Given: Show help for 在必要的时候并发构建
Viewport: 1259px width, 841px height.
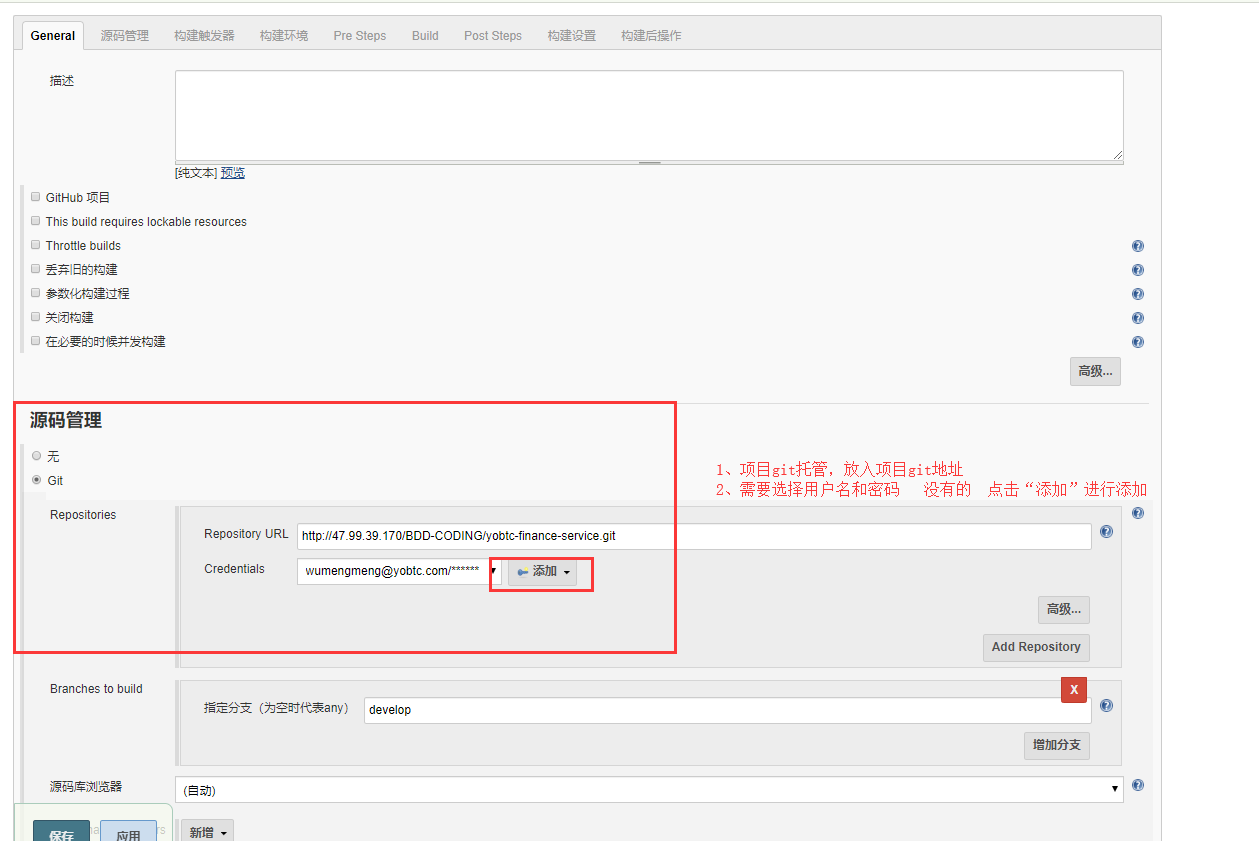Looking at the screenshot, I should [1137, 342].
